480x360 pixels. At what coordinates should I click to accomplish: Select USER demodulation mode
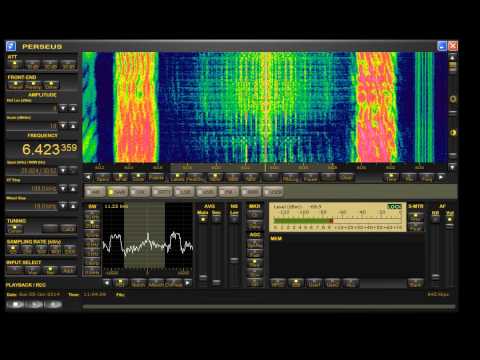click(273, 192)
